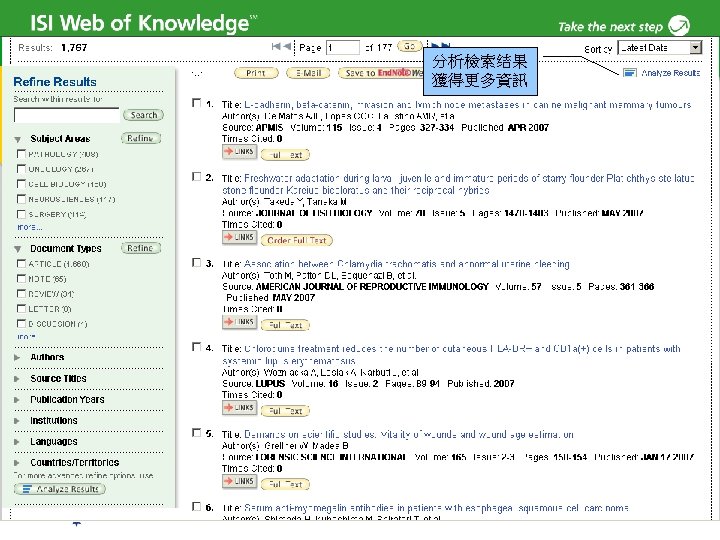Click Analyze Results button in sidebar

60,489
